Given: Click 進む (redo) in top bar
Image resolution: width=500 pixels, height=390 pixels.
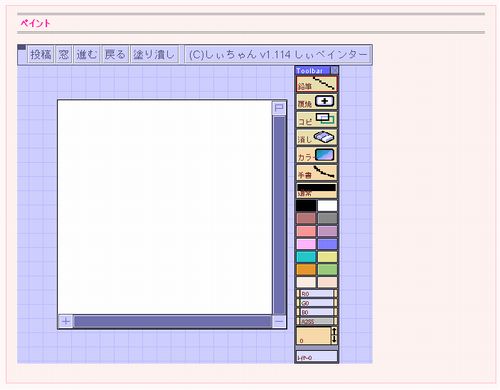Looking at the screenshot, I should click(86, 54).
